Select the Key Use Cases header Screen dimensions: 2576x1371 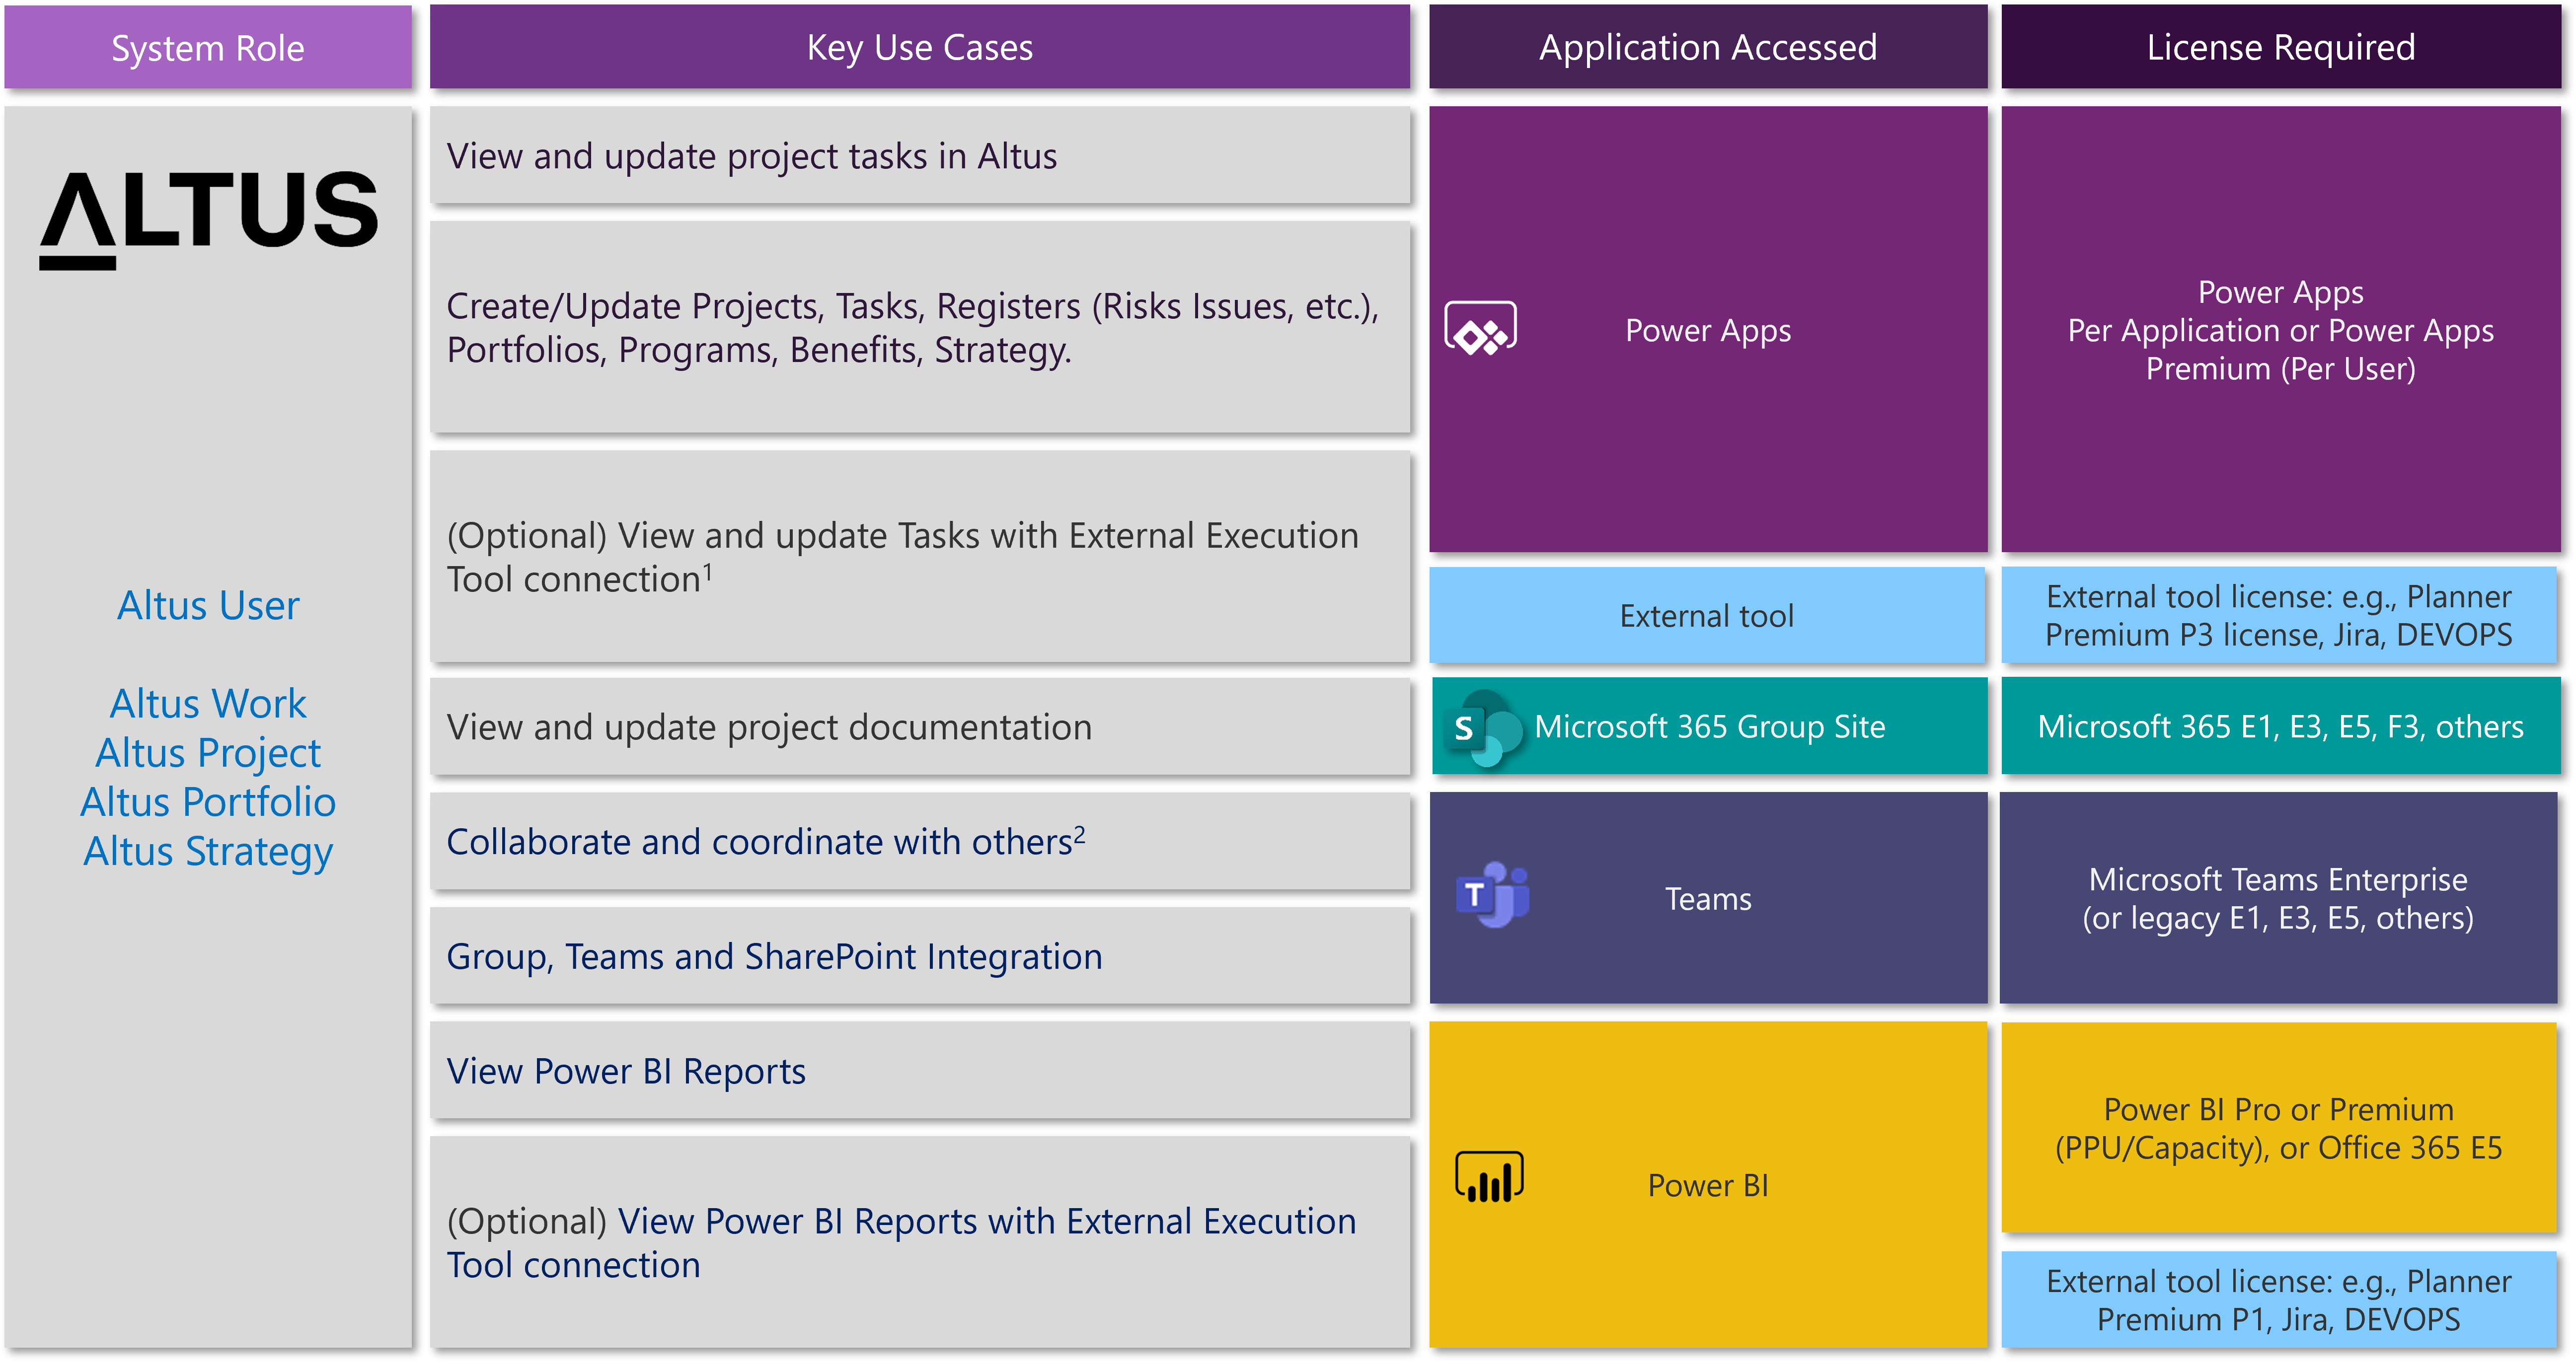(920, 47)
